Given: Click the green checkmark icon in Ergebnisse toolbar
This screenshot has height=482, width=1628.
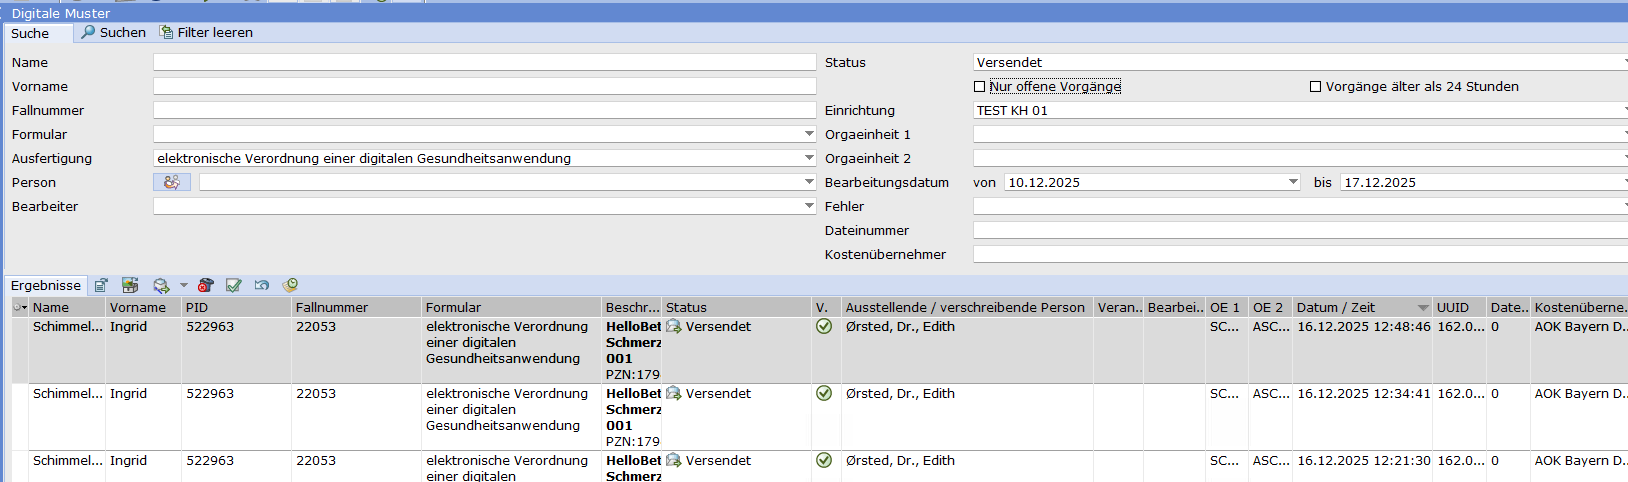Looking at the screenshot, I should pyautogui.click(x=234, y=286).
